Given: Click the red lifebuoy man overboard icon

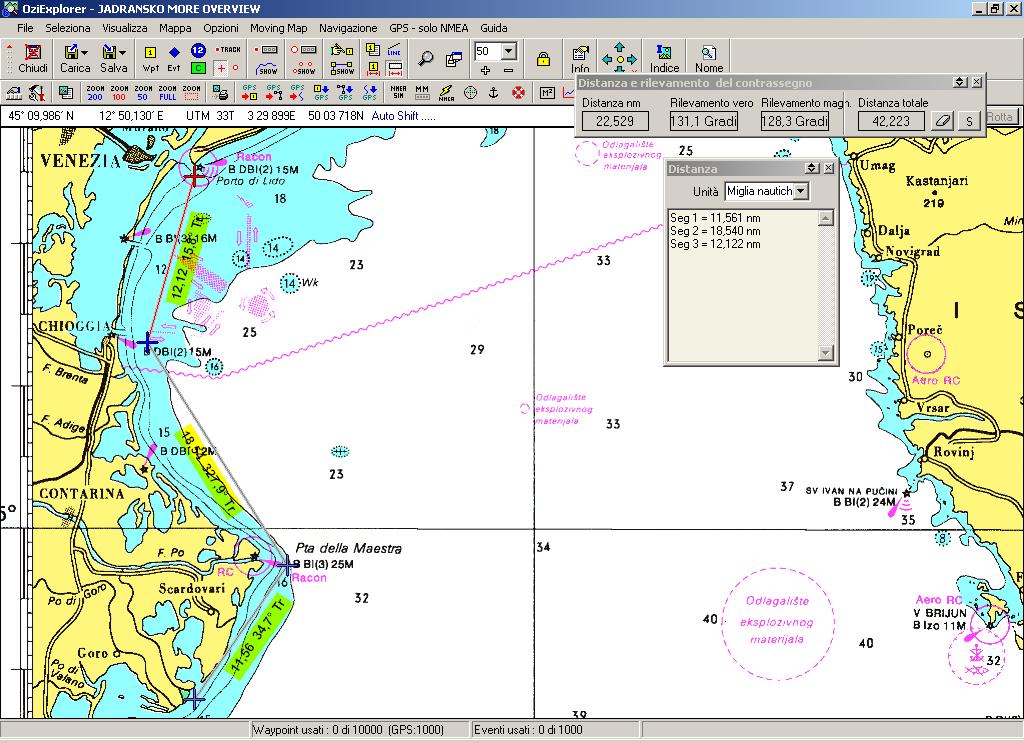Looking at the screenshot, I should click(519, 93).
